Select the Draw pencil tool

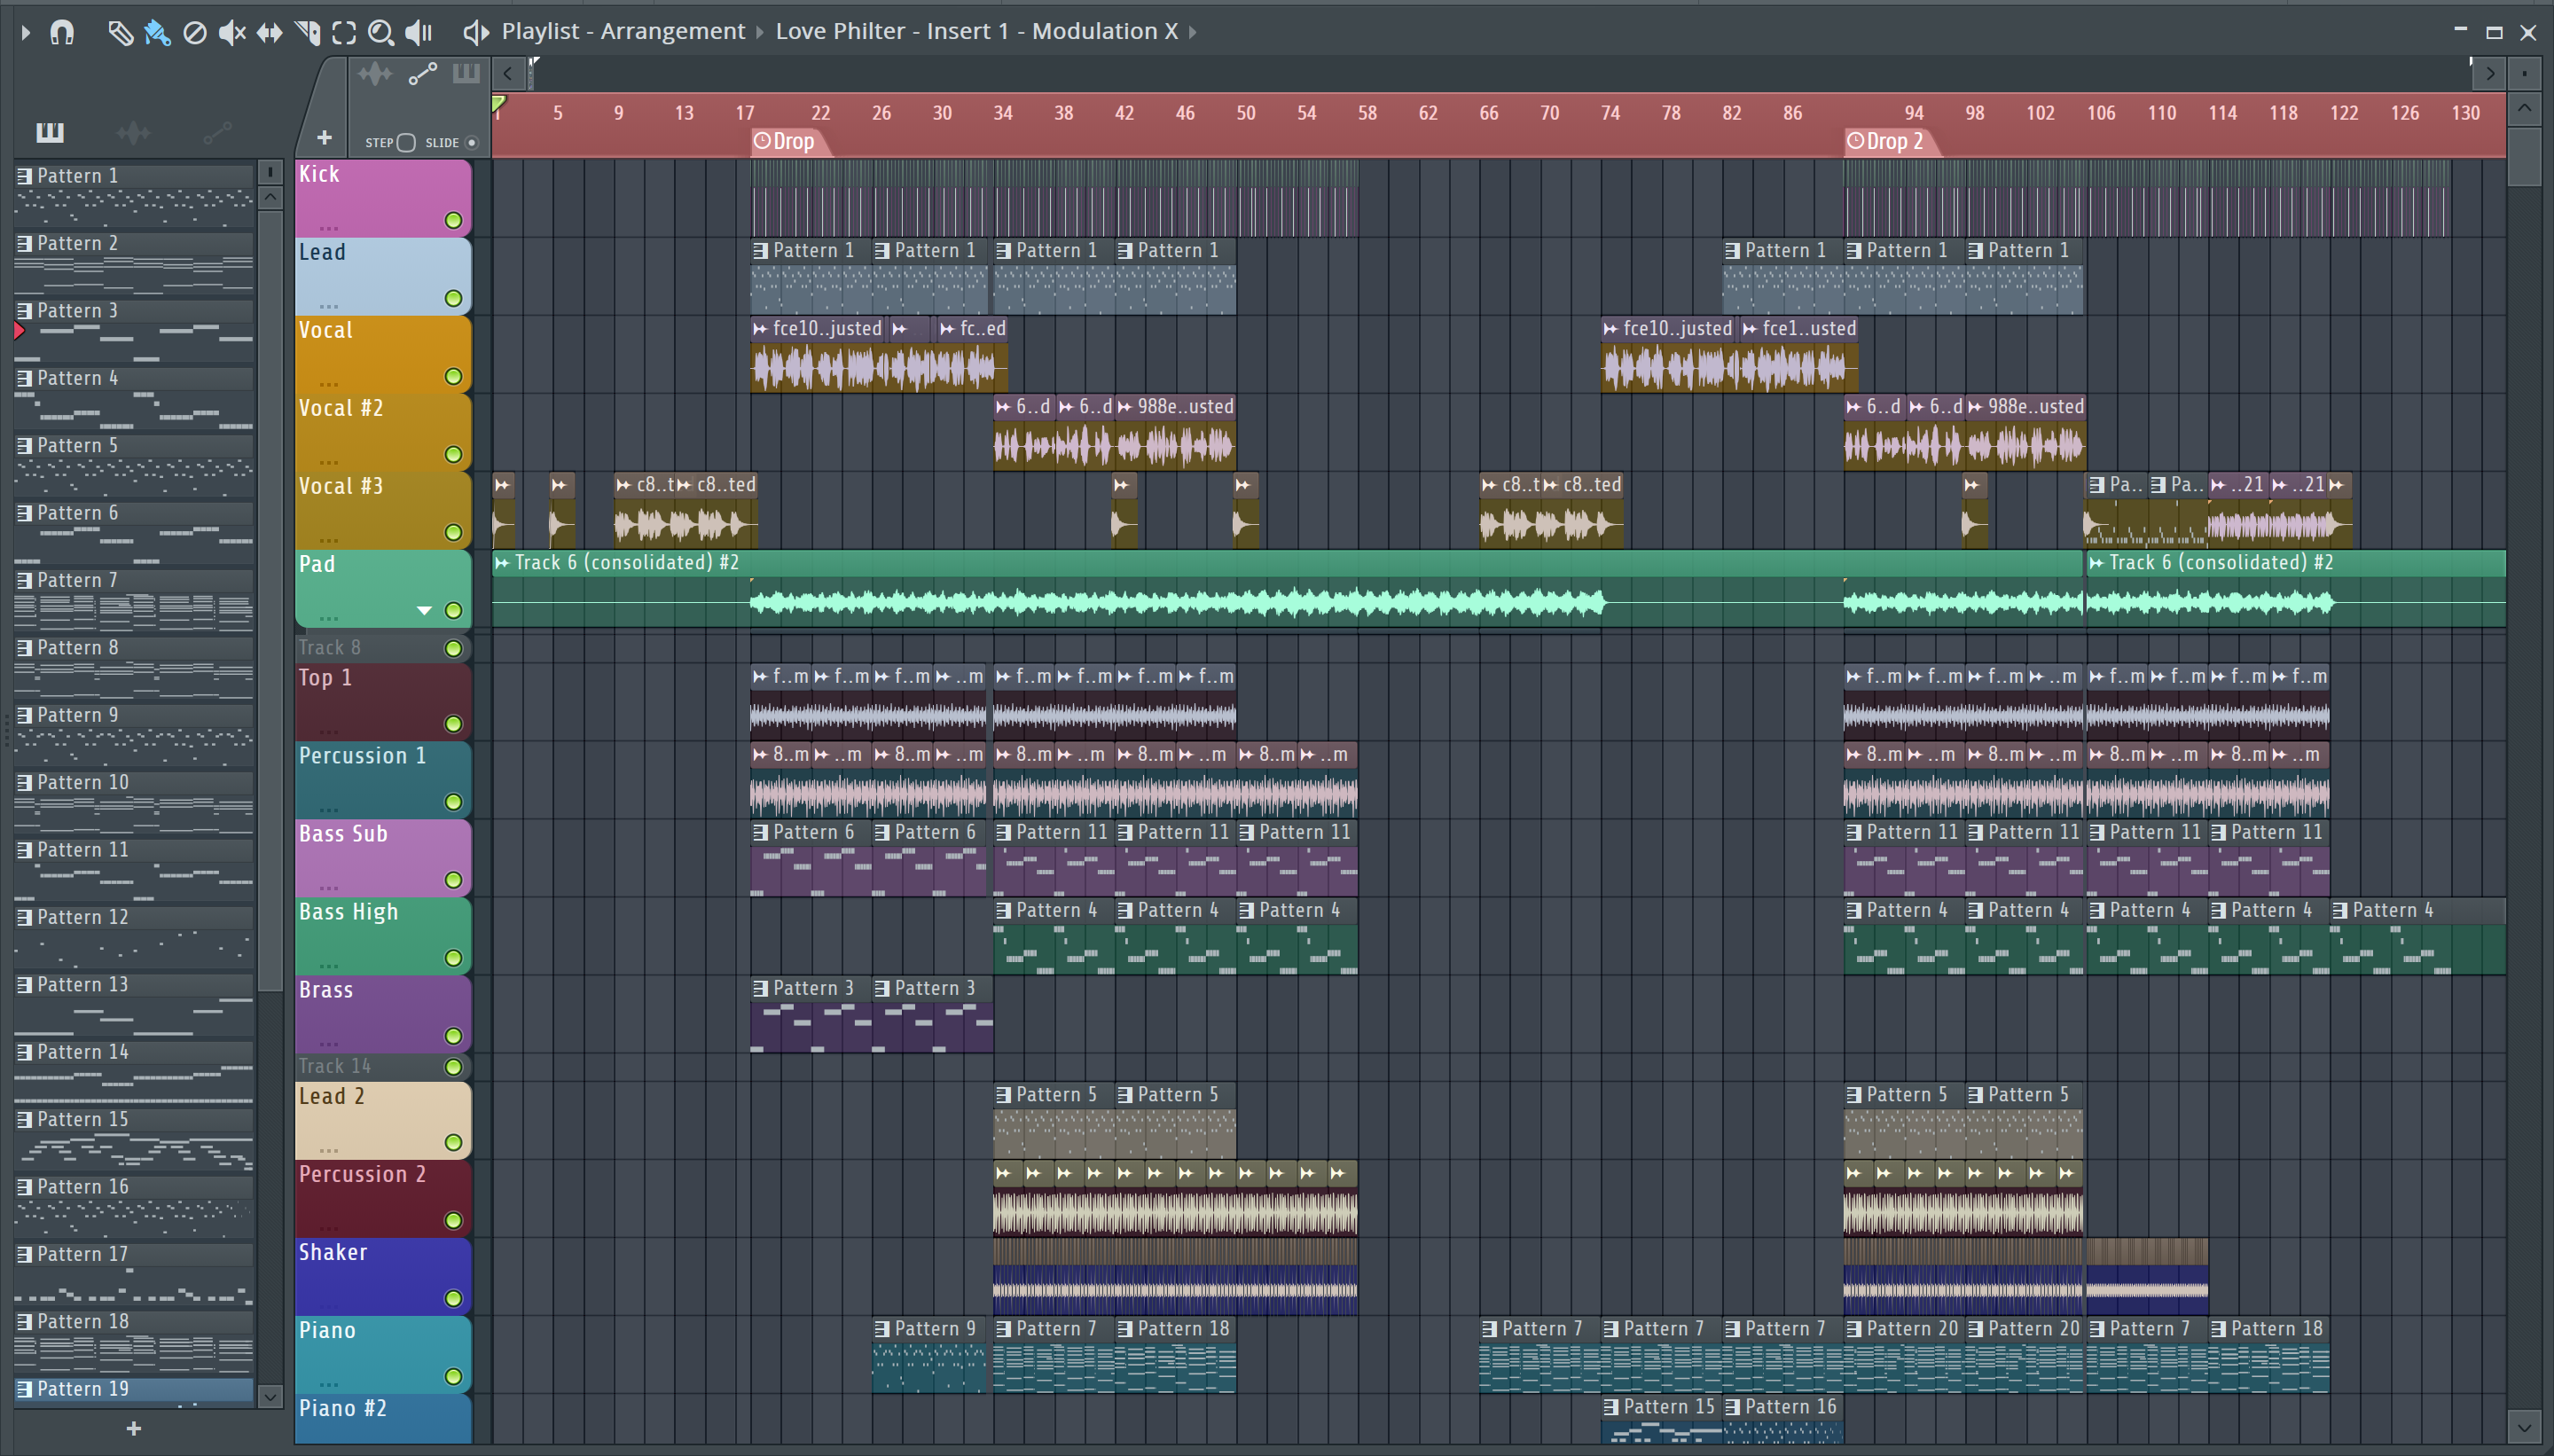tap(120, 32)
